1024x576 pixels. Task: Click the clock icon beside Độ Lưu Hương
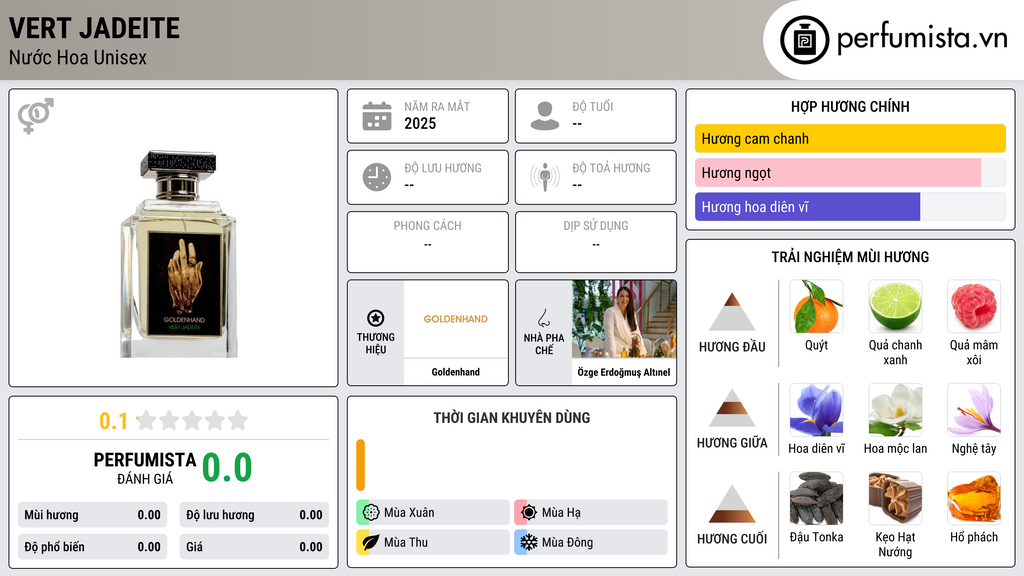click(x=377, y=177)
